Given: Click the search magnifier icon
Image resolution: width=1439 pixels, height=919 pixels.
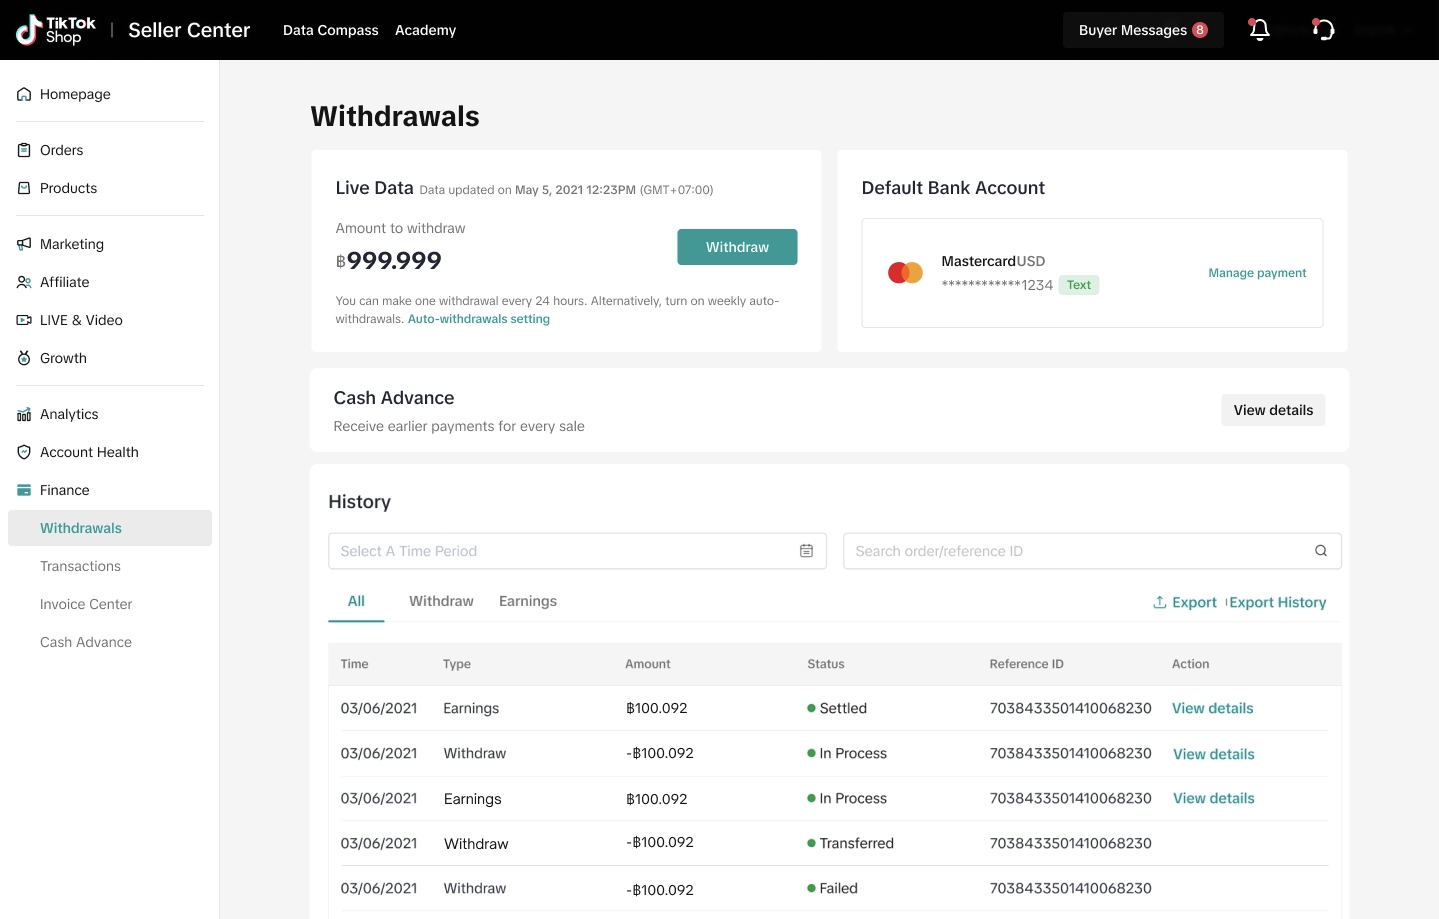Looking at the screenshot, I should pos(1321,551).
